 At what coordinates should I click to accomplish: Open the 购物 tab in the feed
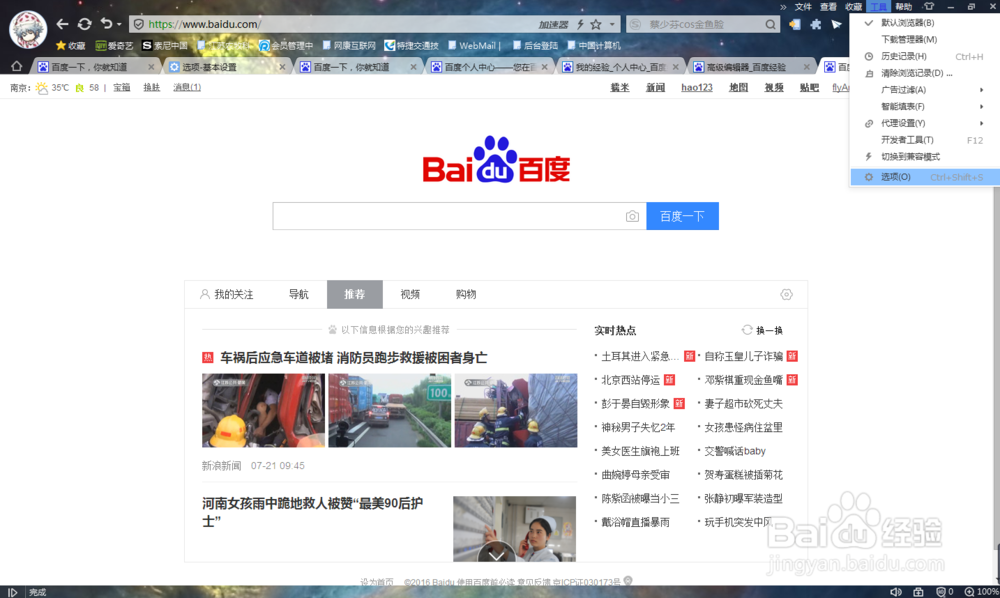tap(466, 295)
